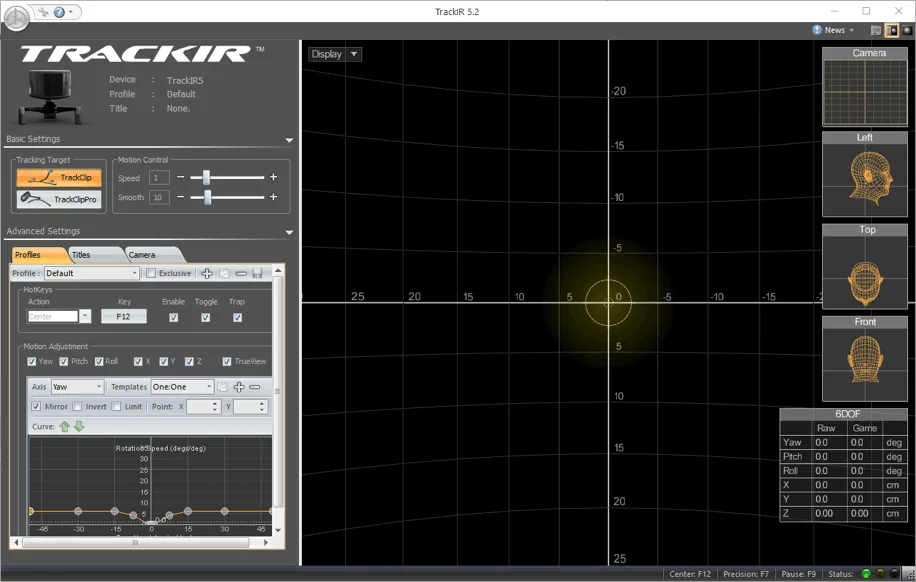916x582 pixels.
Task: Disable the TrueView checkbox
Action: click(x=227, y=362)
